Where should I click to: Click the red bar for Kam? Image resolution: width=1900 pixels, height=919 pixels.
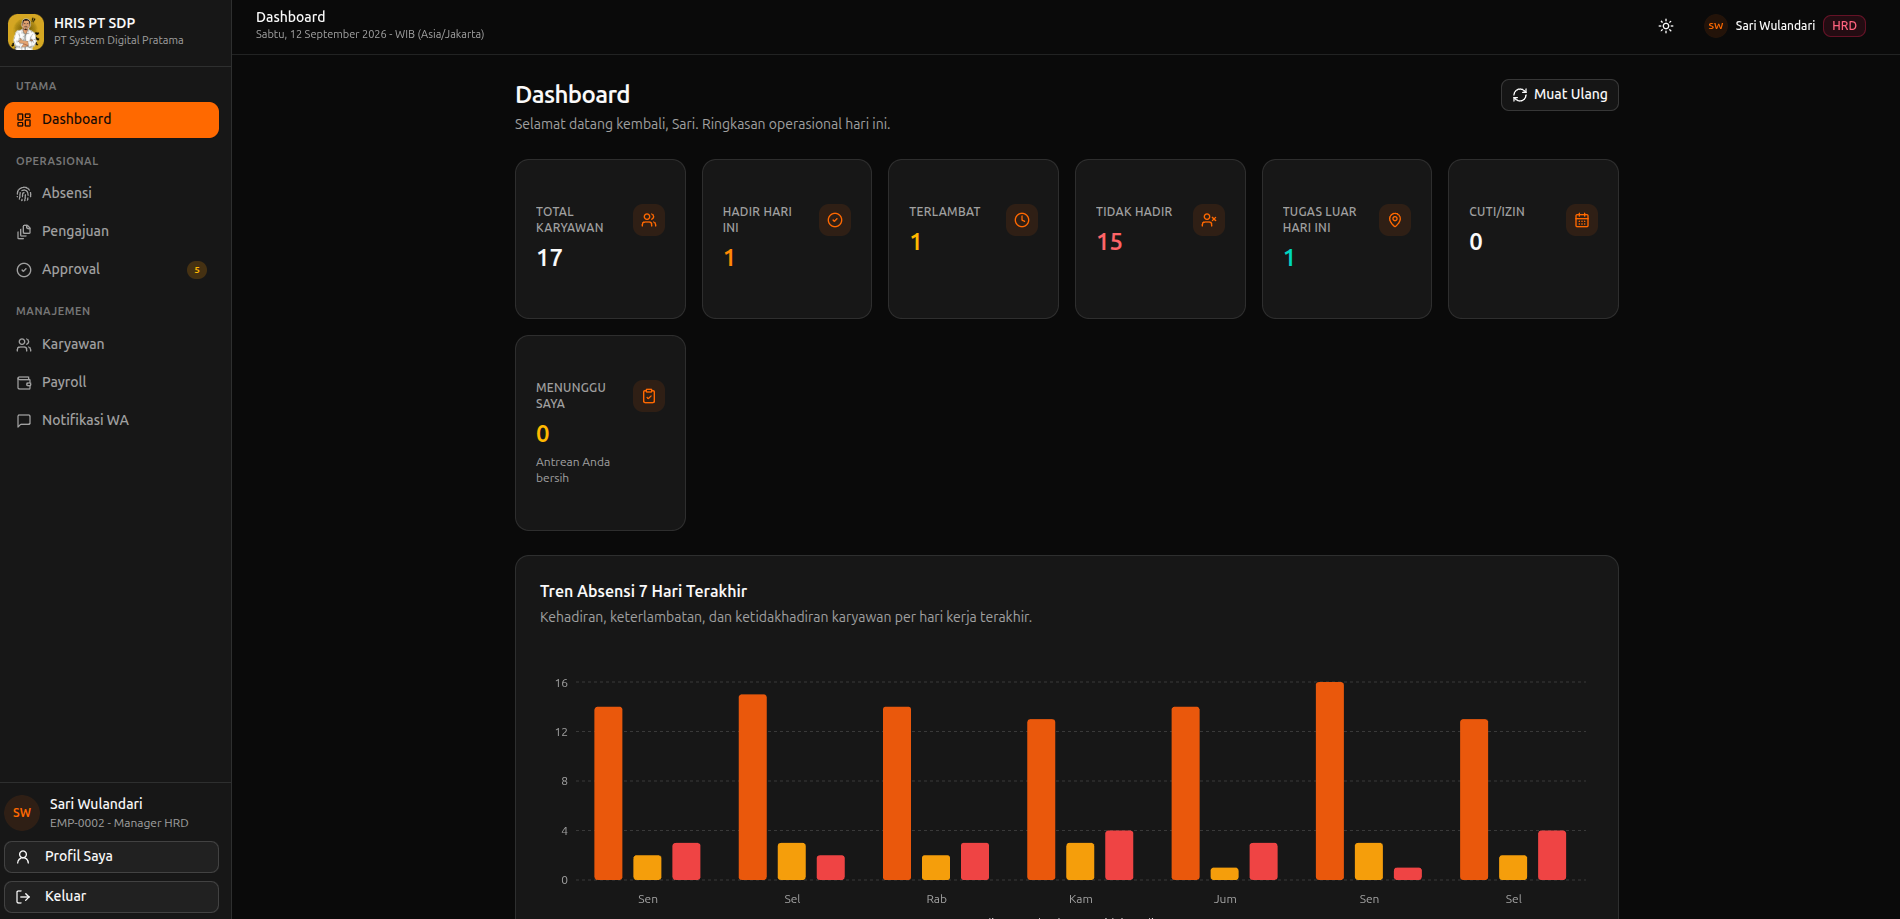click(x=1119, y=855)
